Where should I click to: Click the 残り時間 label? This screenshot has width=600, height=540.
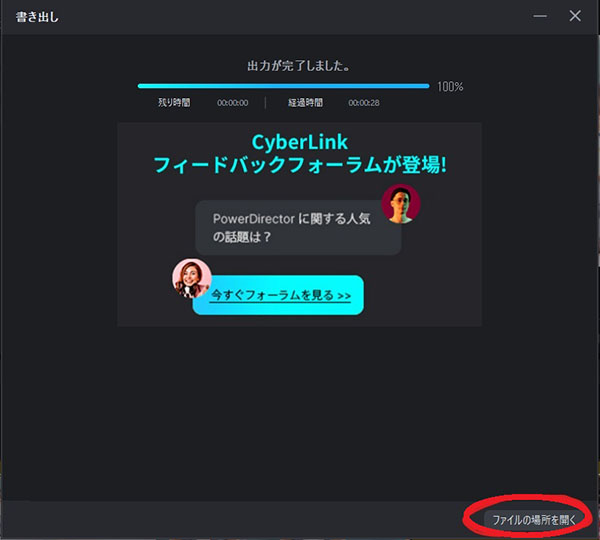coord(174,103)
